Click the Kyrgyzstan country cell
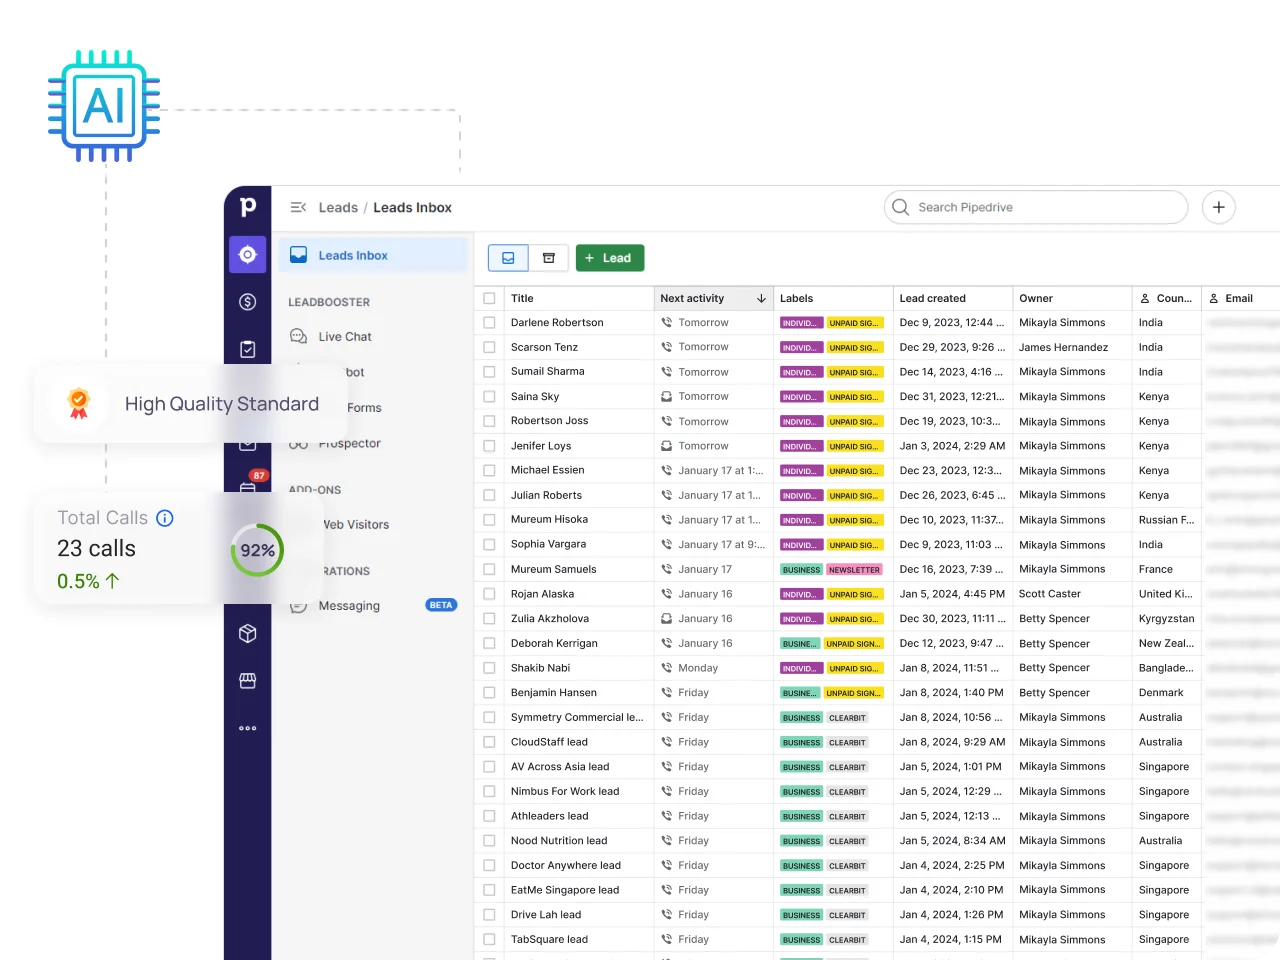This screenshot has width=1280, height=960. (x=1166, y=619)
